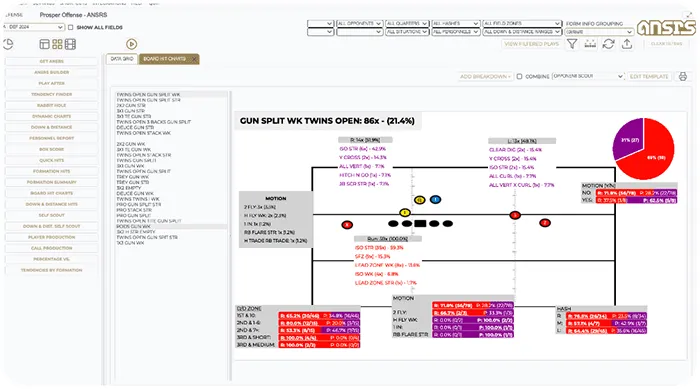Click the yellow Q player marker
Screen dimensions: 700x389
tap(419, 200)
